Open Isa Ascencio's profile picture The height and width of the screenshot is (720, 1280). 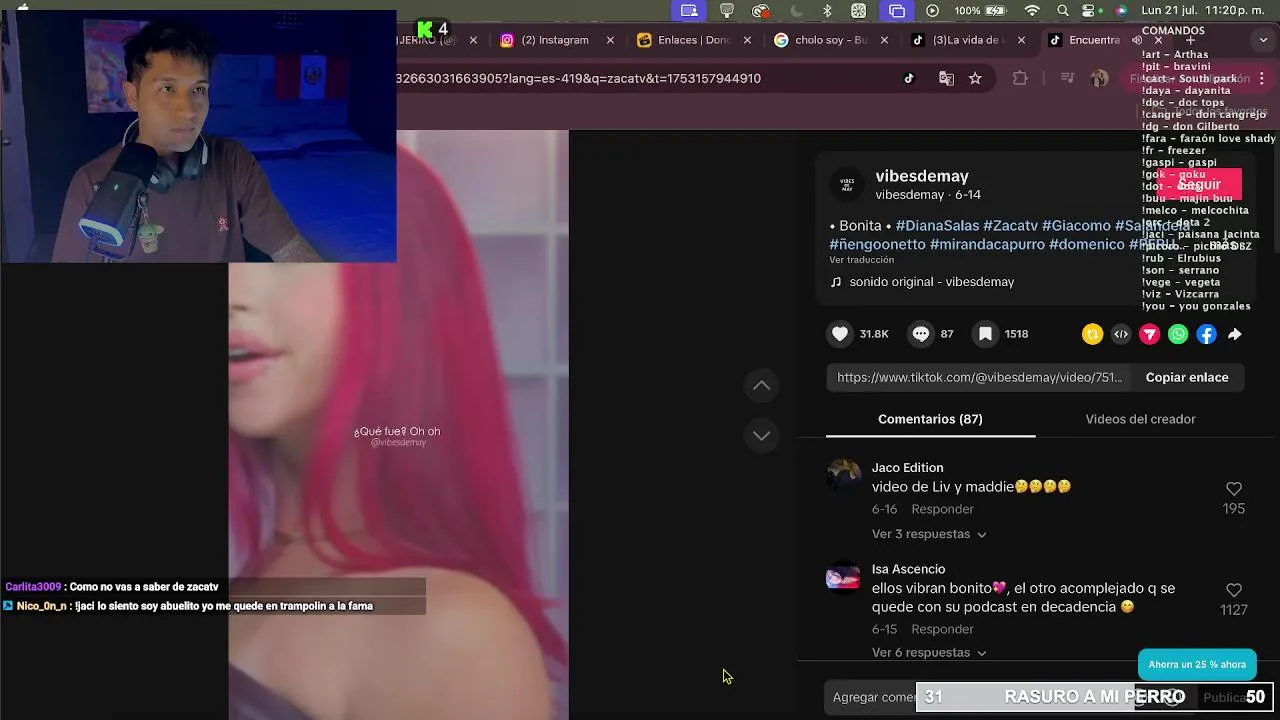pos(843,578)
